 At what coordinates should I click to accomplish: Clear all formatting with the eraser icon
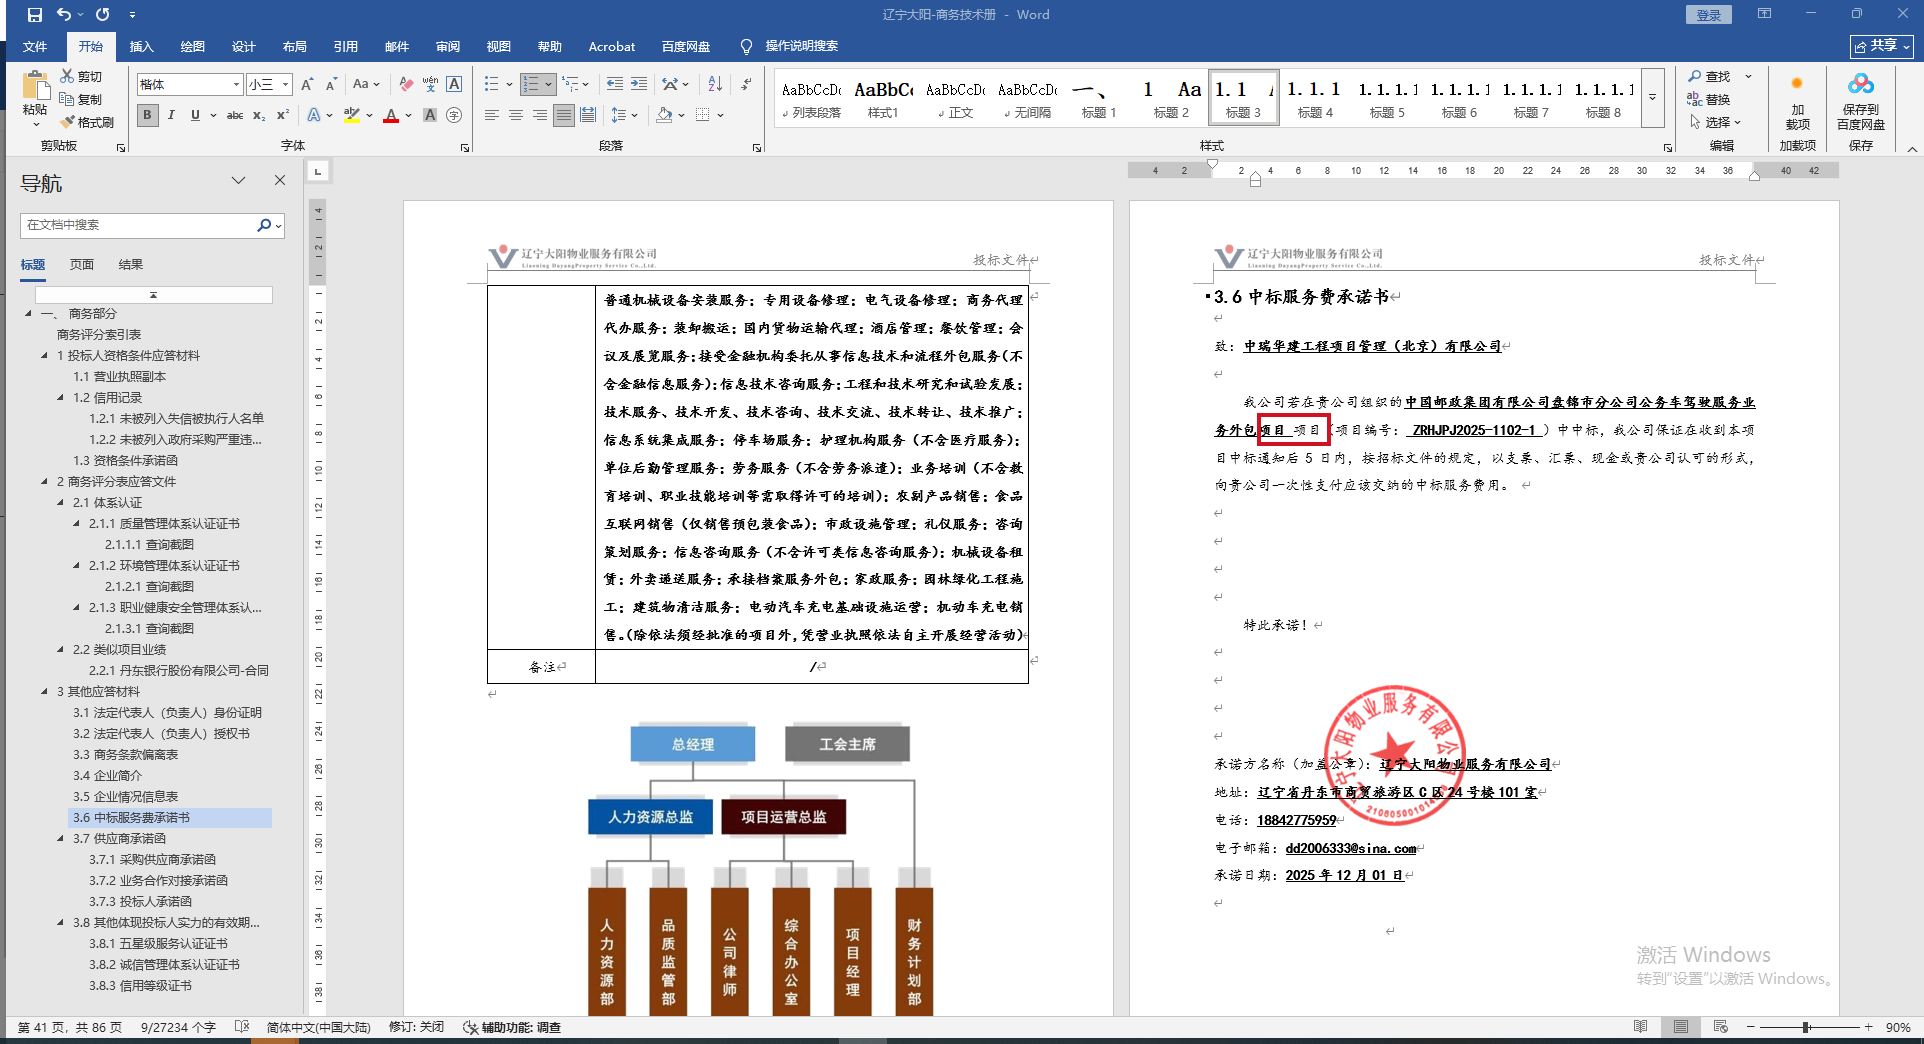[x=406, y=84]
